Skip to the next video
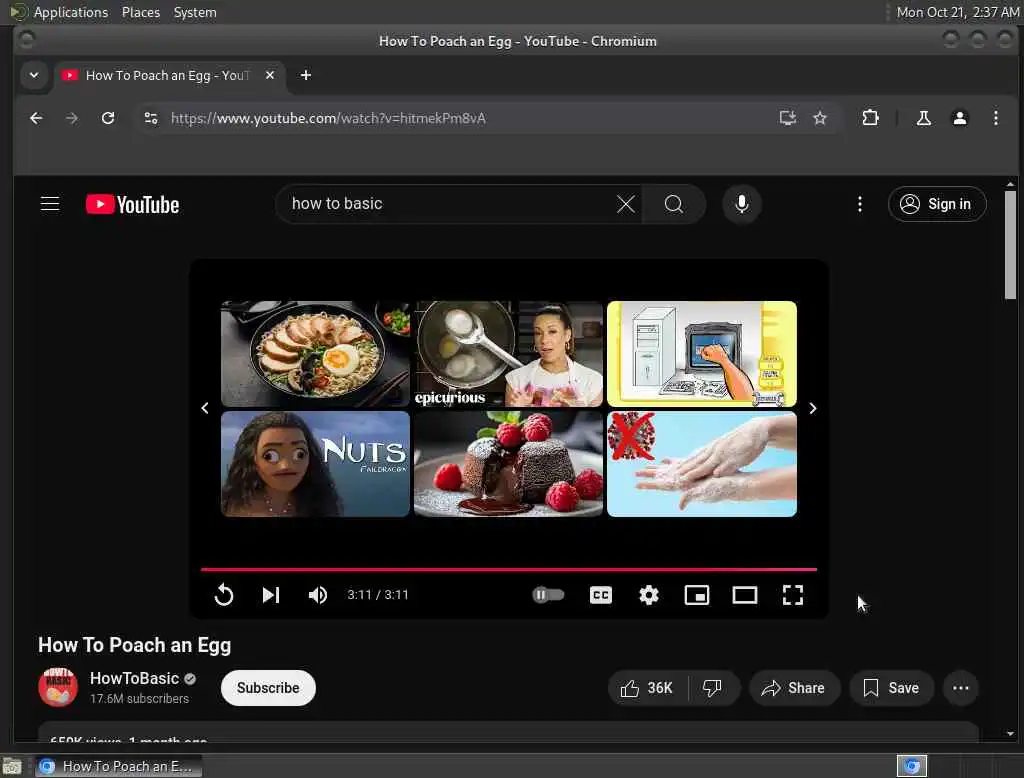1024x778 pixels. (270, 594)
